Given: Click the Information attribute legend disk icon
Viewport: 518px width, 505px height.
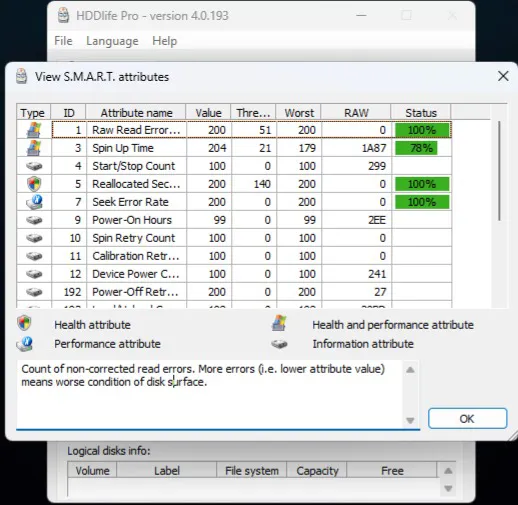Looking at the screenshot, I should (279, 344).
